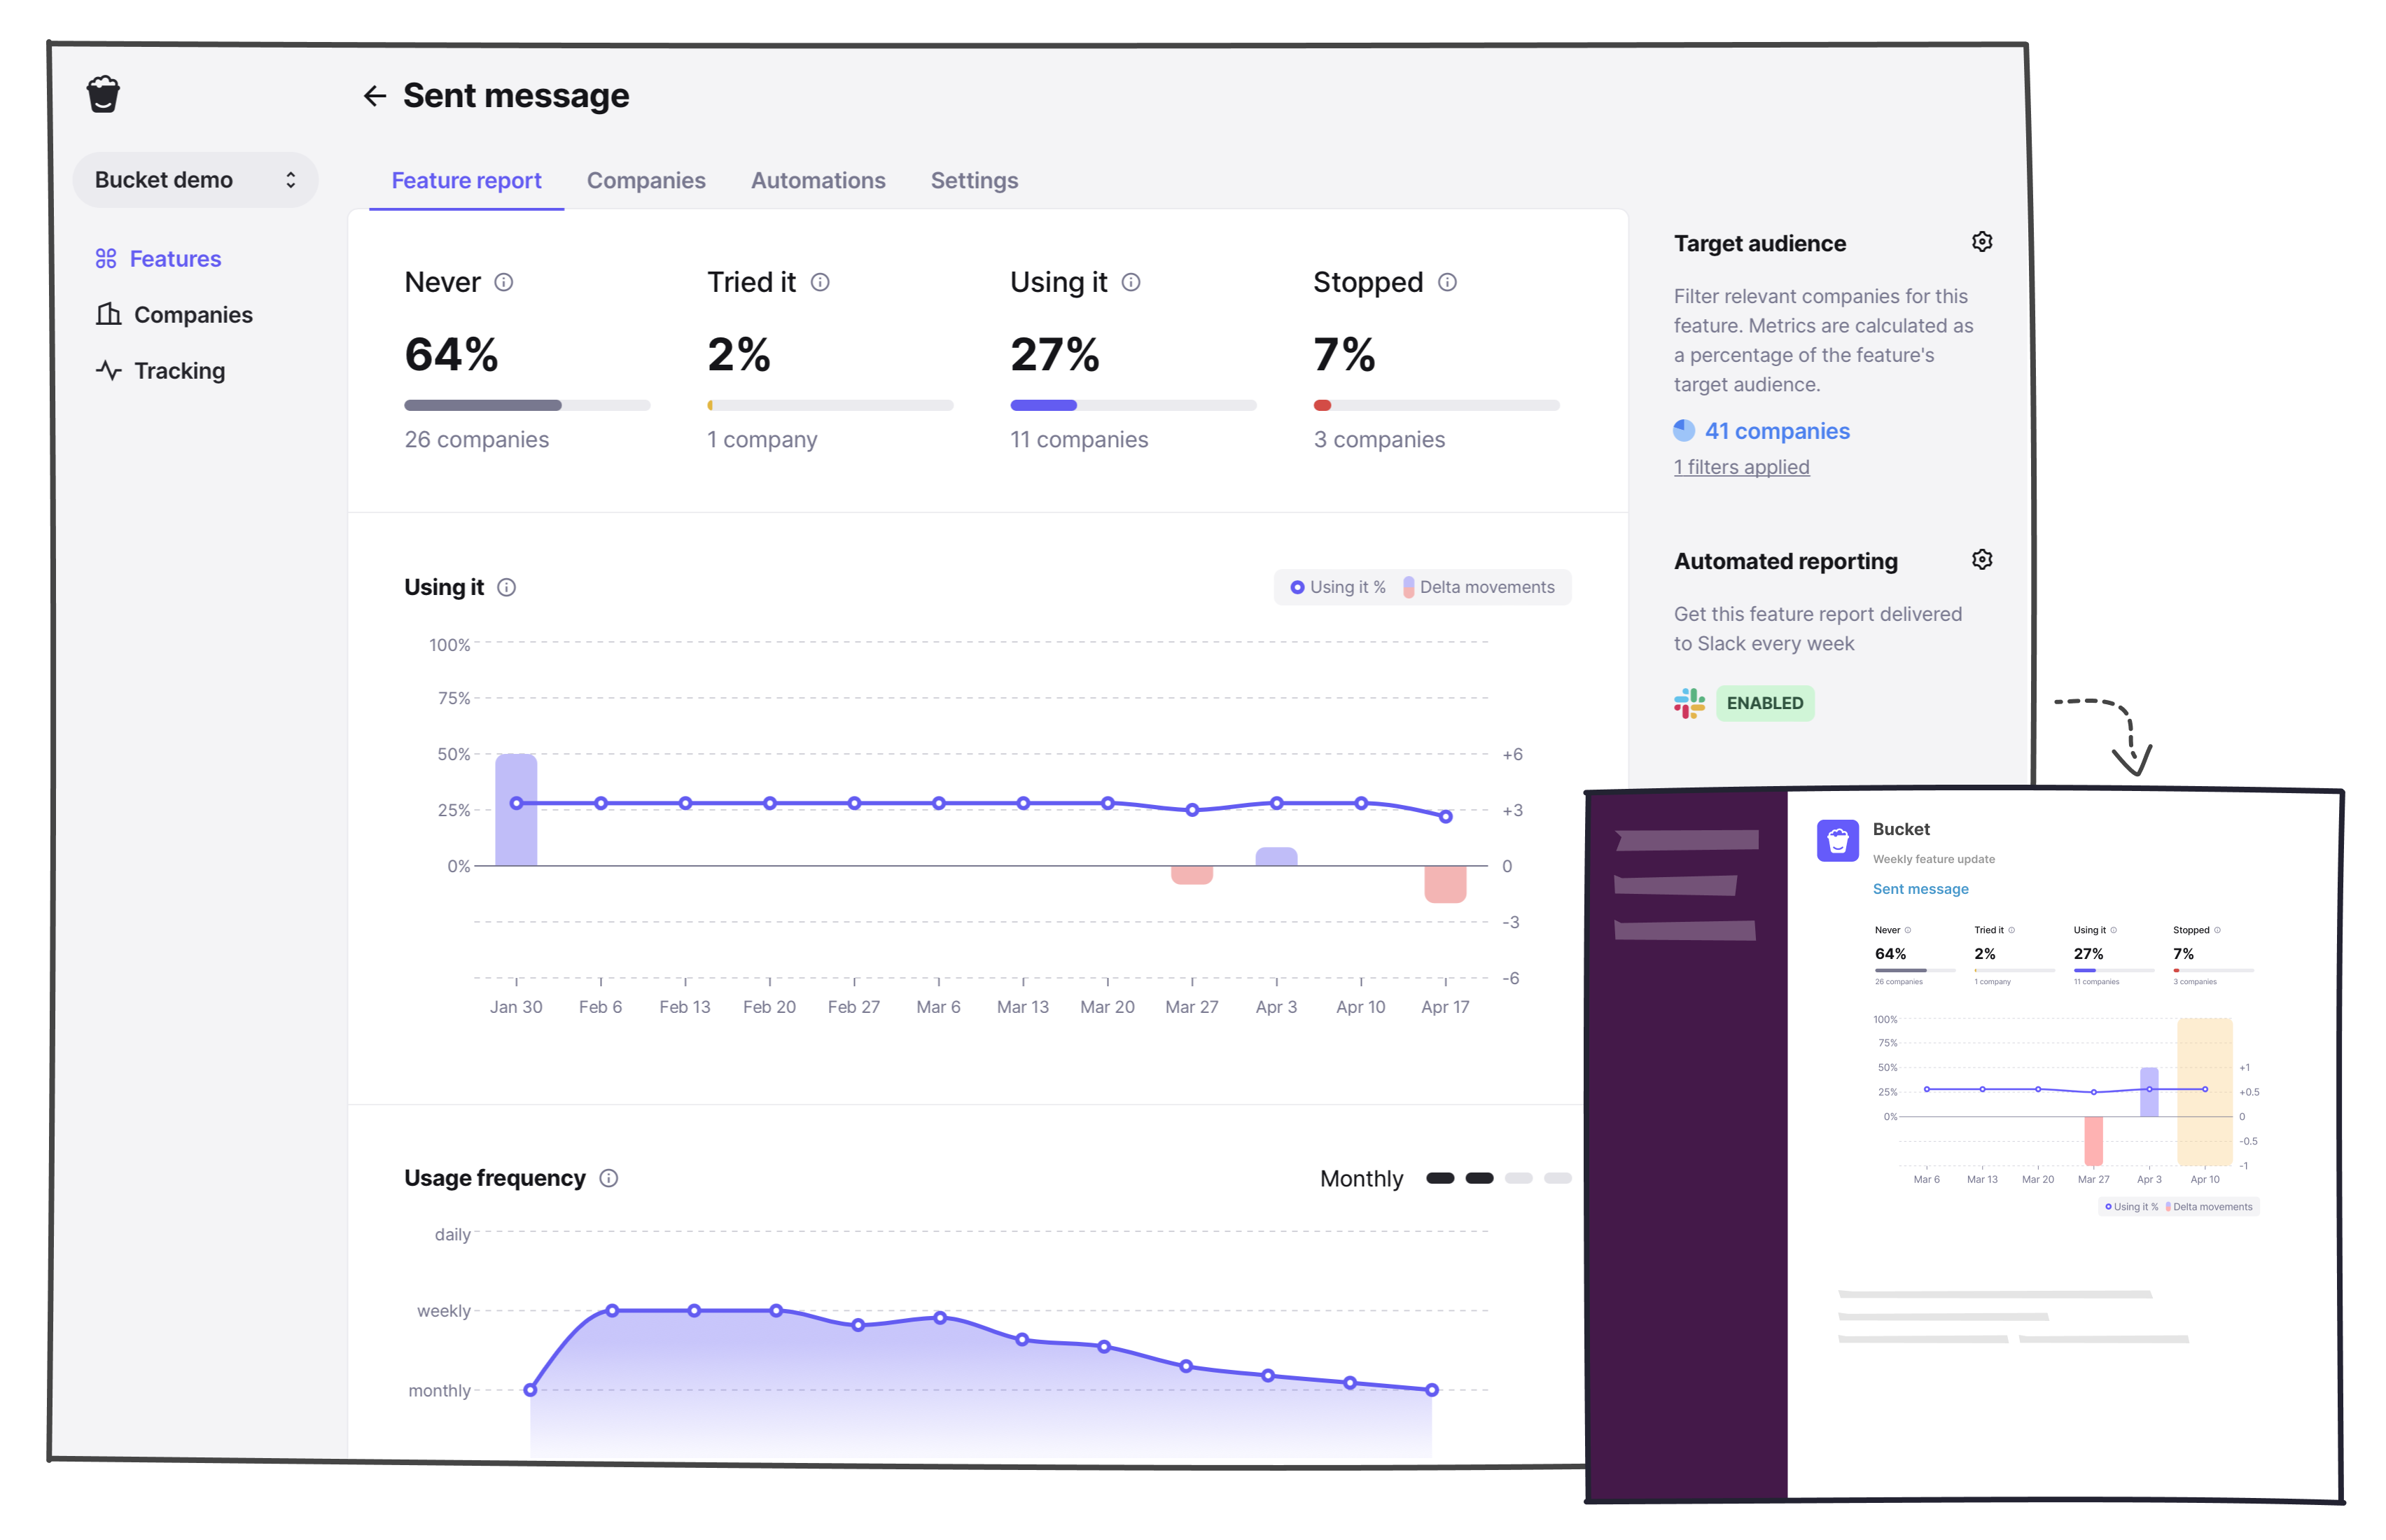Click the ENABLED status badge
Viewport: 2386px width, 1540px height.
point(1764,704)
